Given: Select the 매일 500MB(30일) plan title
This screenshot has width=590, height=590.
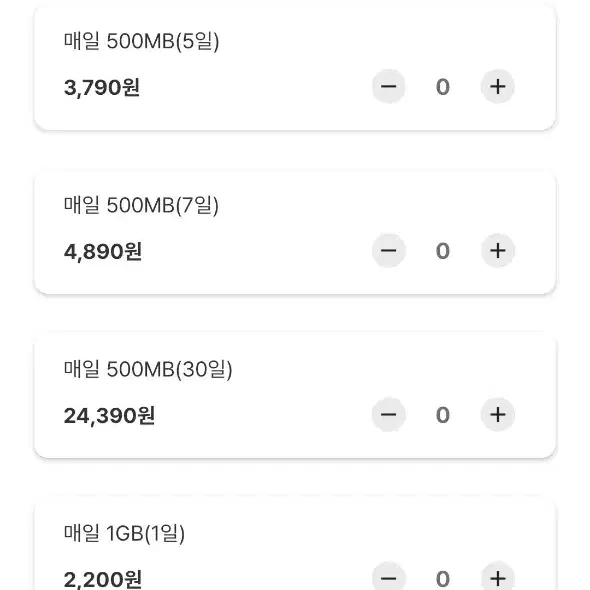Looking at the screenshot, I should 148,369.
